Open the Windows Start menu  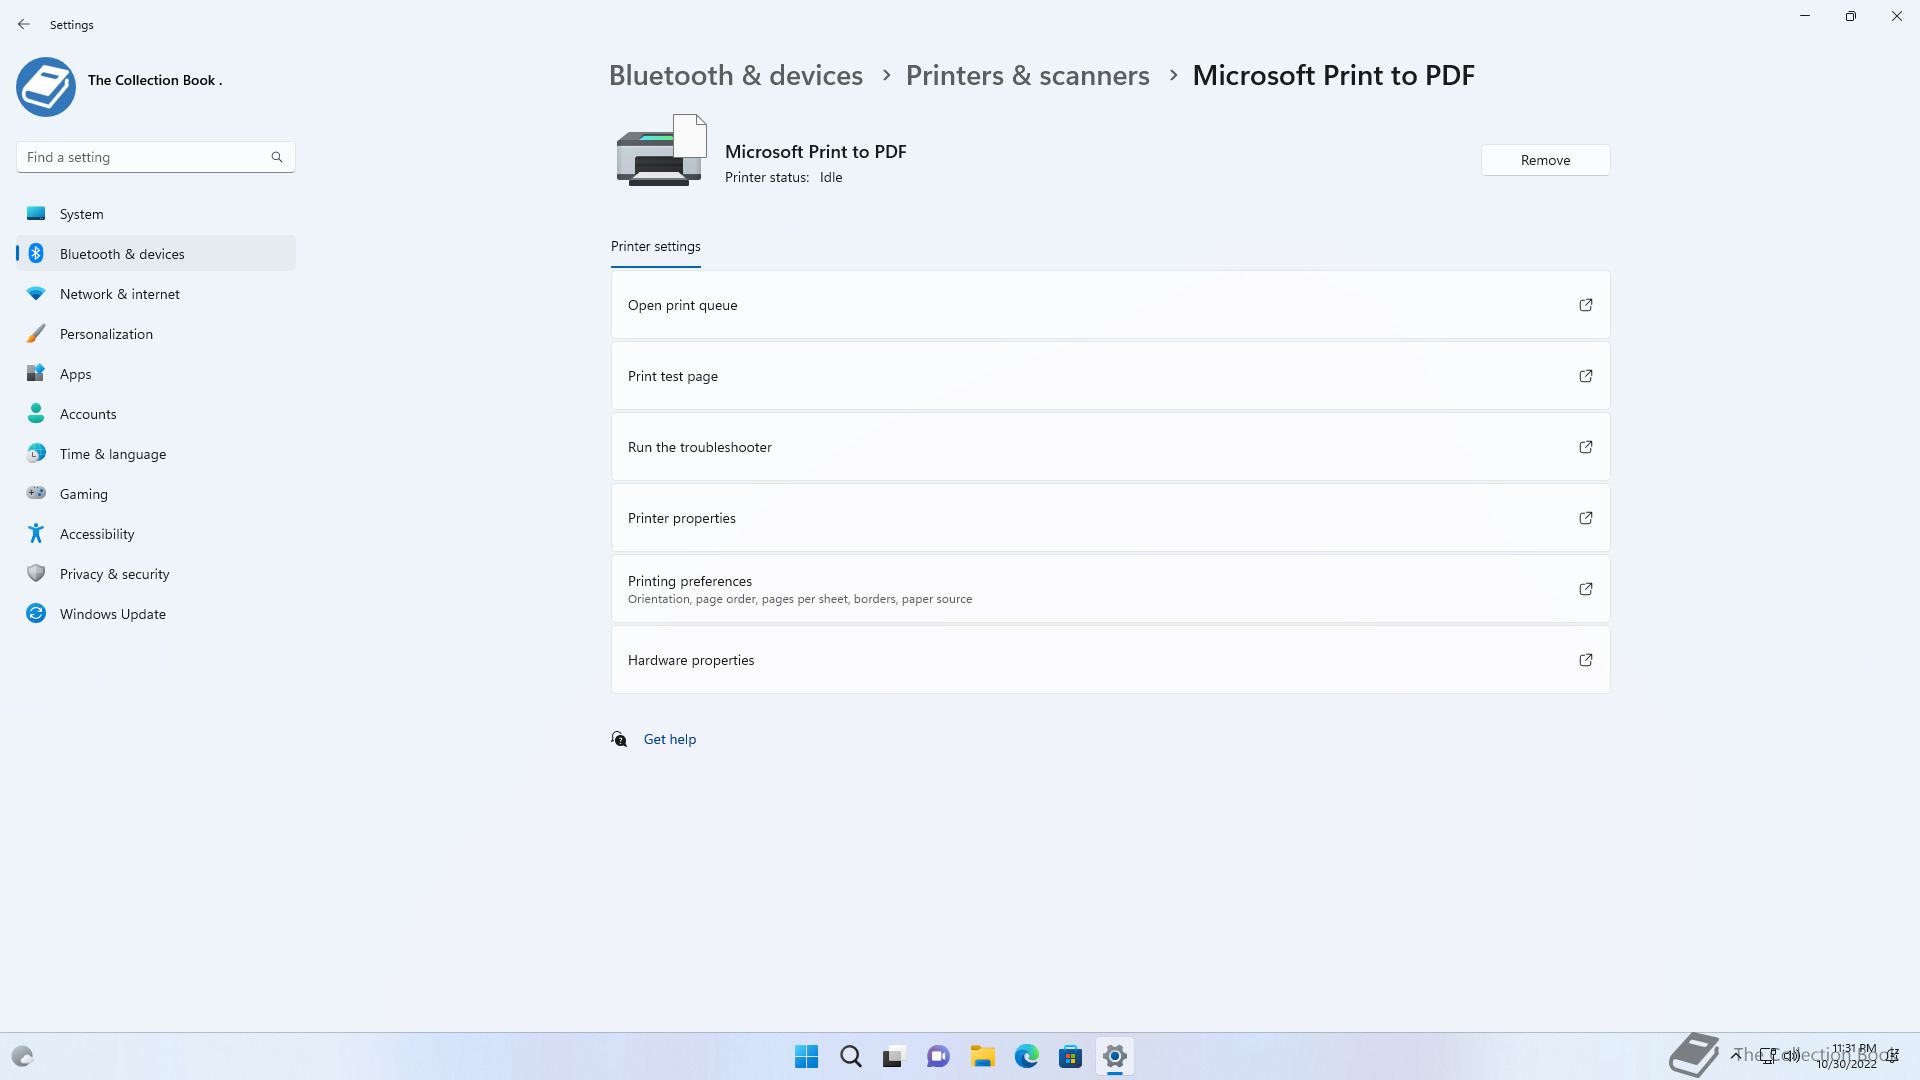click(x=806, y=1056)
